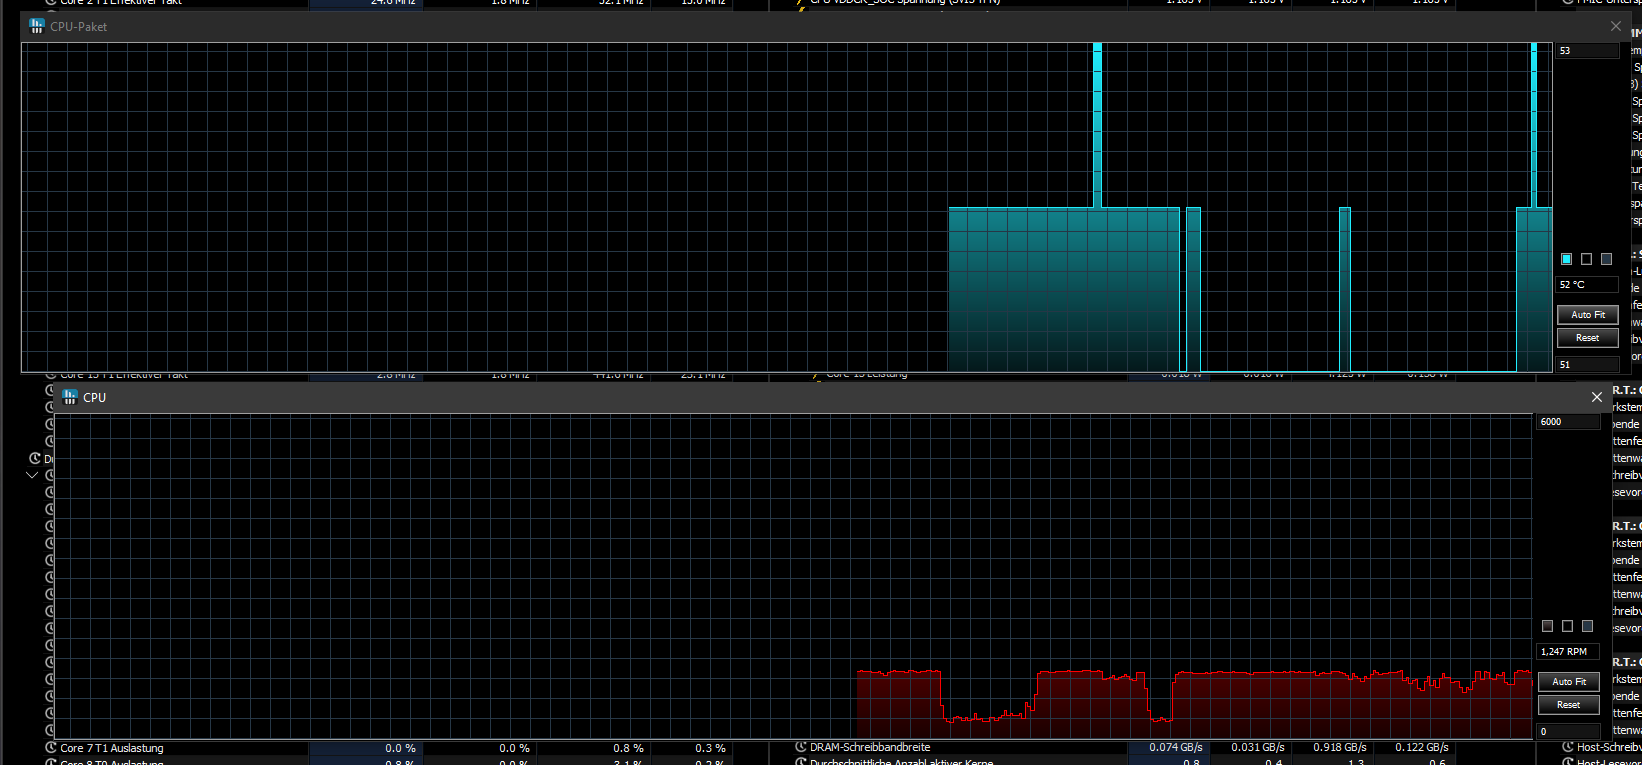Click the current value 1,247 RPM

click(x=1568, y=652)
